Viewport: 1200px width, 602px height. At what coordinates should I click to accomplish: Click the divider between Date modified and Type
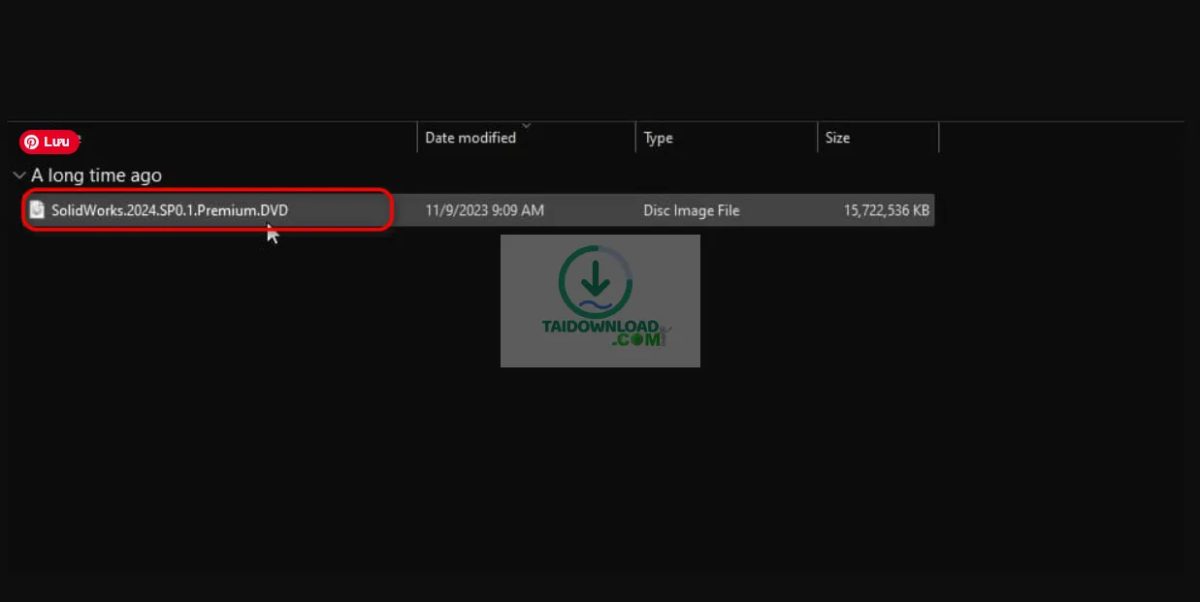click(635, 138)
